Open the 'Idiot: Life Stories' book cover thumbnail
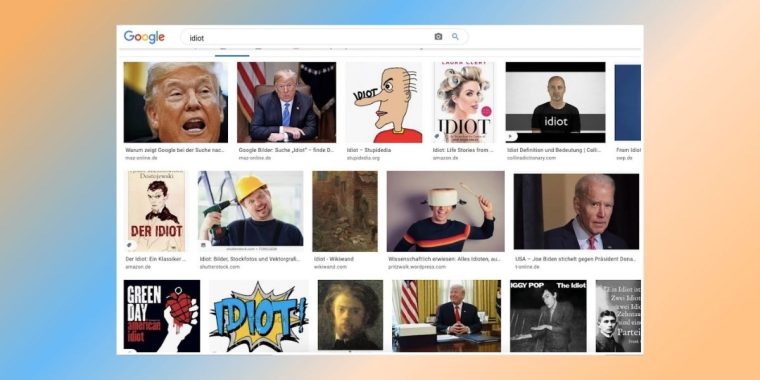760x380 pixels. 463,102
